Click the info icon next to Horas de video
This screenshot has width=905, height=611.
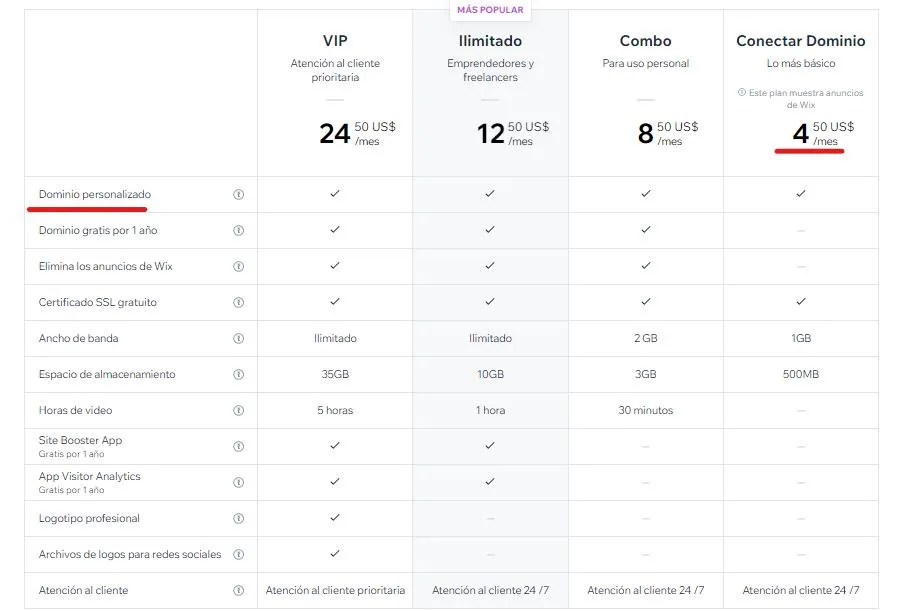(x=238, y=410)
